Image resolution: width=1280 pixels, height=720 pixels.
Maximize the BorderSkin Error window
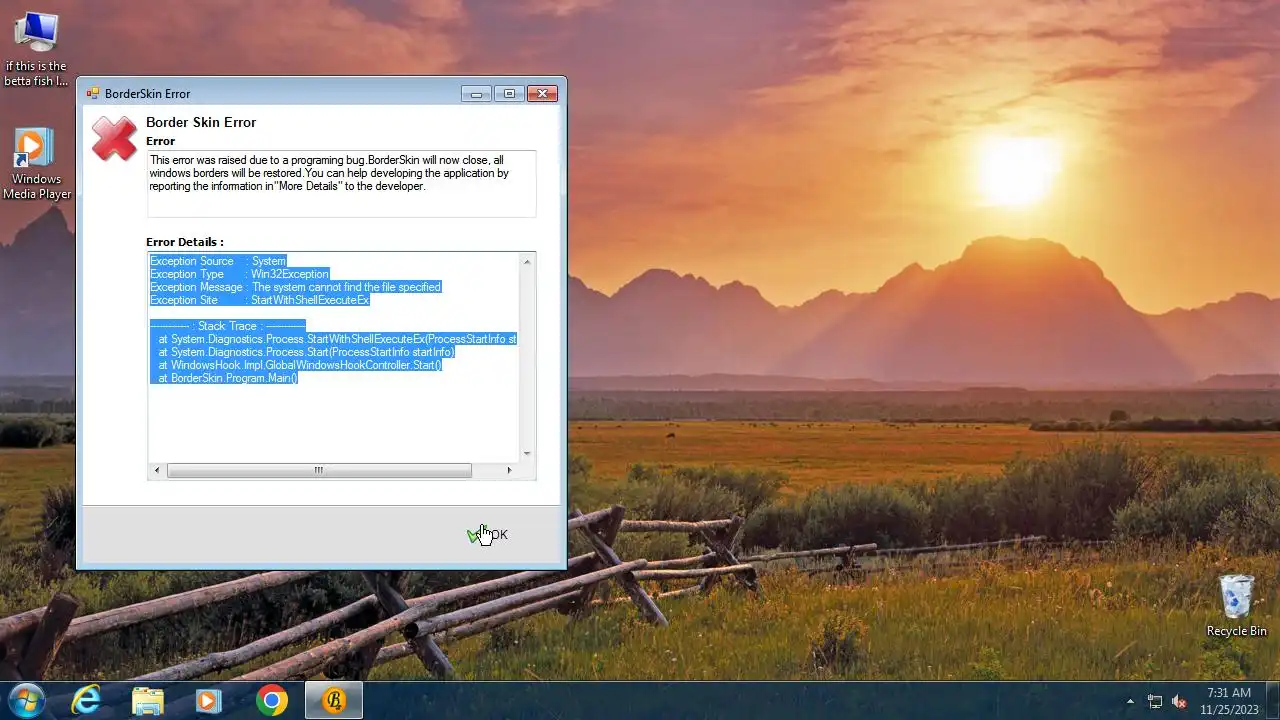click(509, 94)
